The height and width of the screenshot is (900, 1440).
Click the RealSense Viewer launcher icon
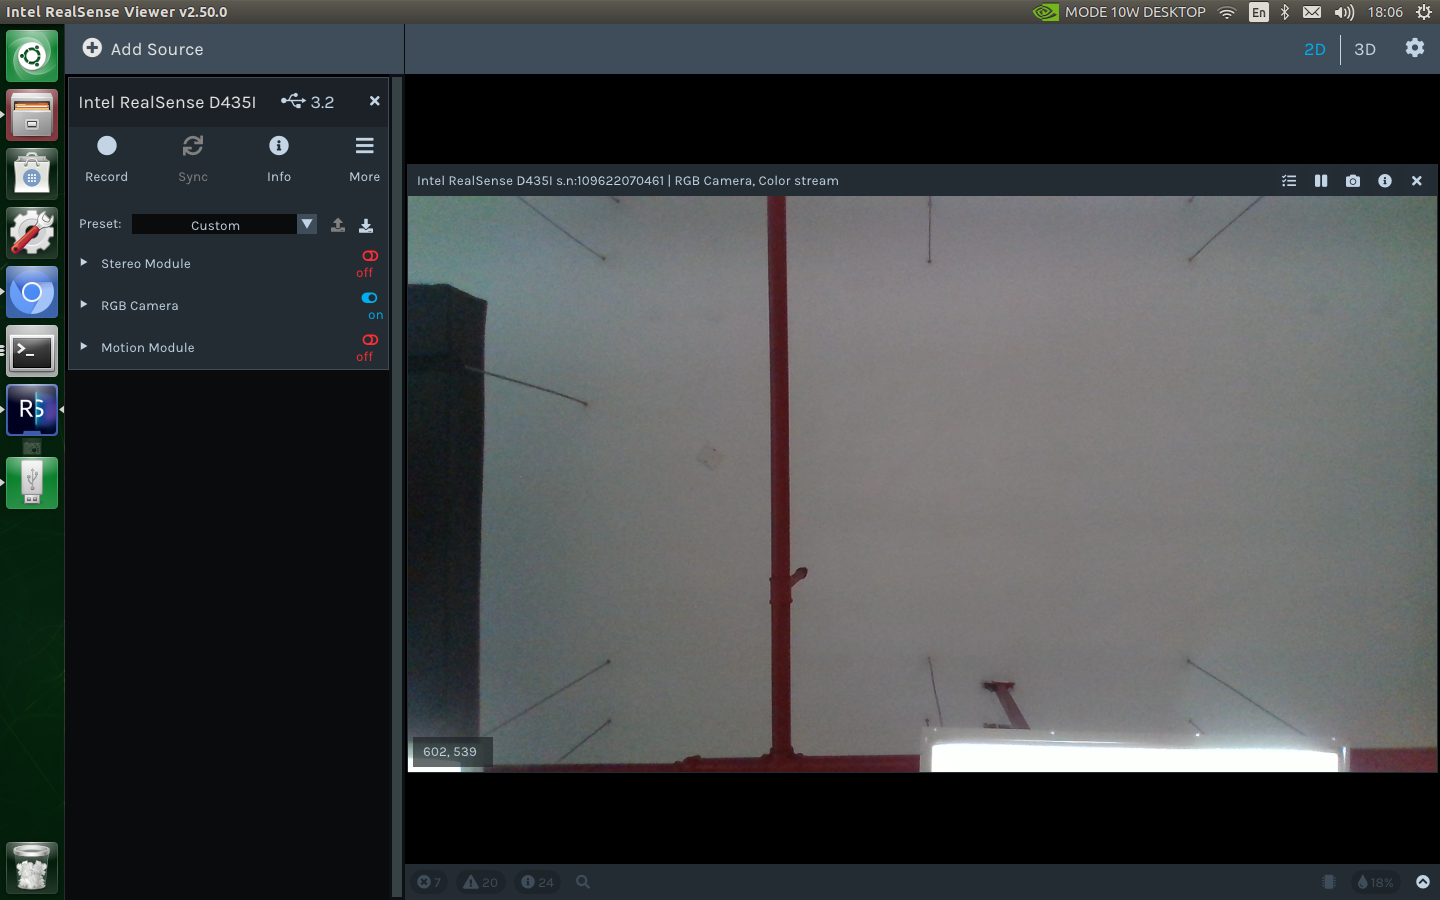tap(32, 410)
